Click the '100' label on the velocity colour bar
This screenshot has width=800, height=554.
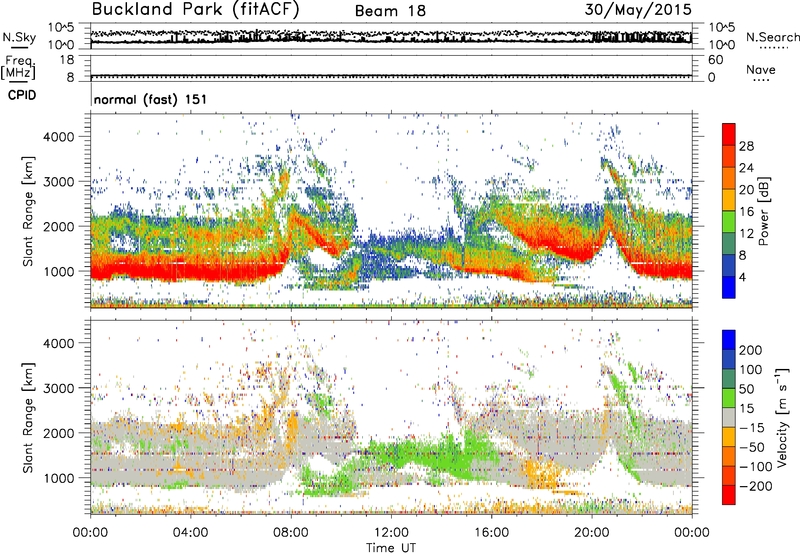pyautogui.click(x=751, y=370)
